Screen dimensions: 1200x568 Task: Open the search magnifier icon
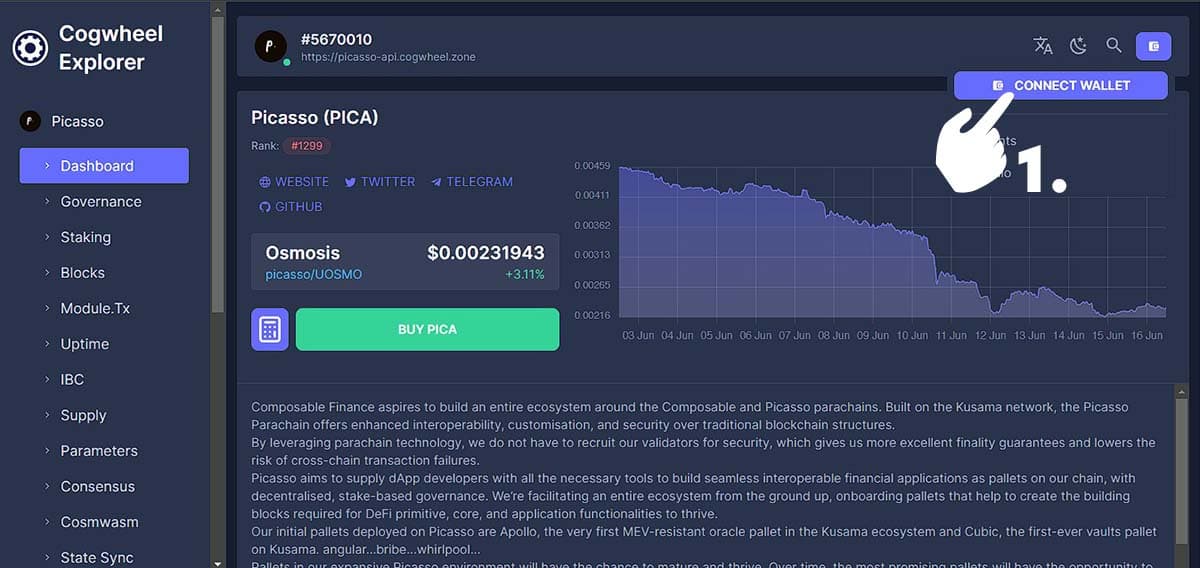click(1113, 46)
